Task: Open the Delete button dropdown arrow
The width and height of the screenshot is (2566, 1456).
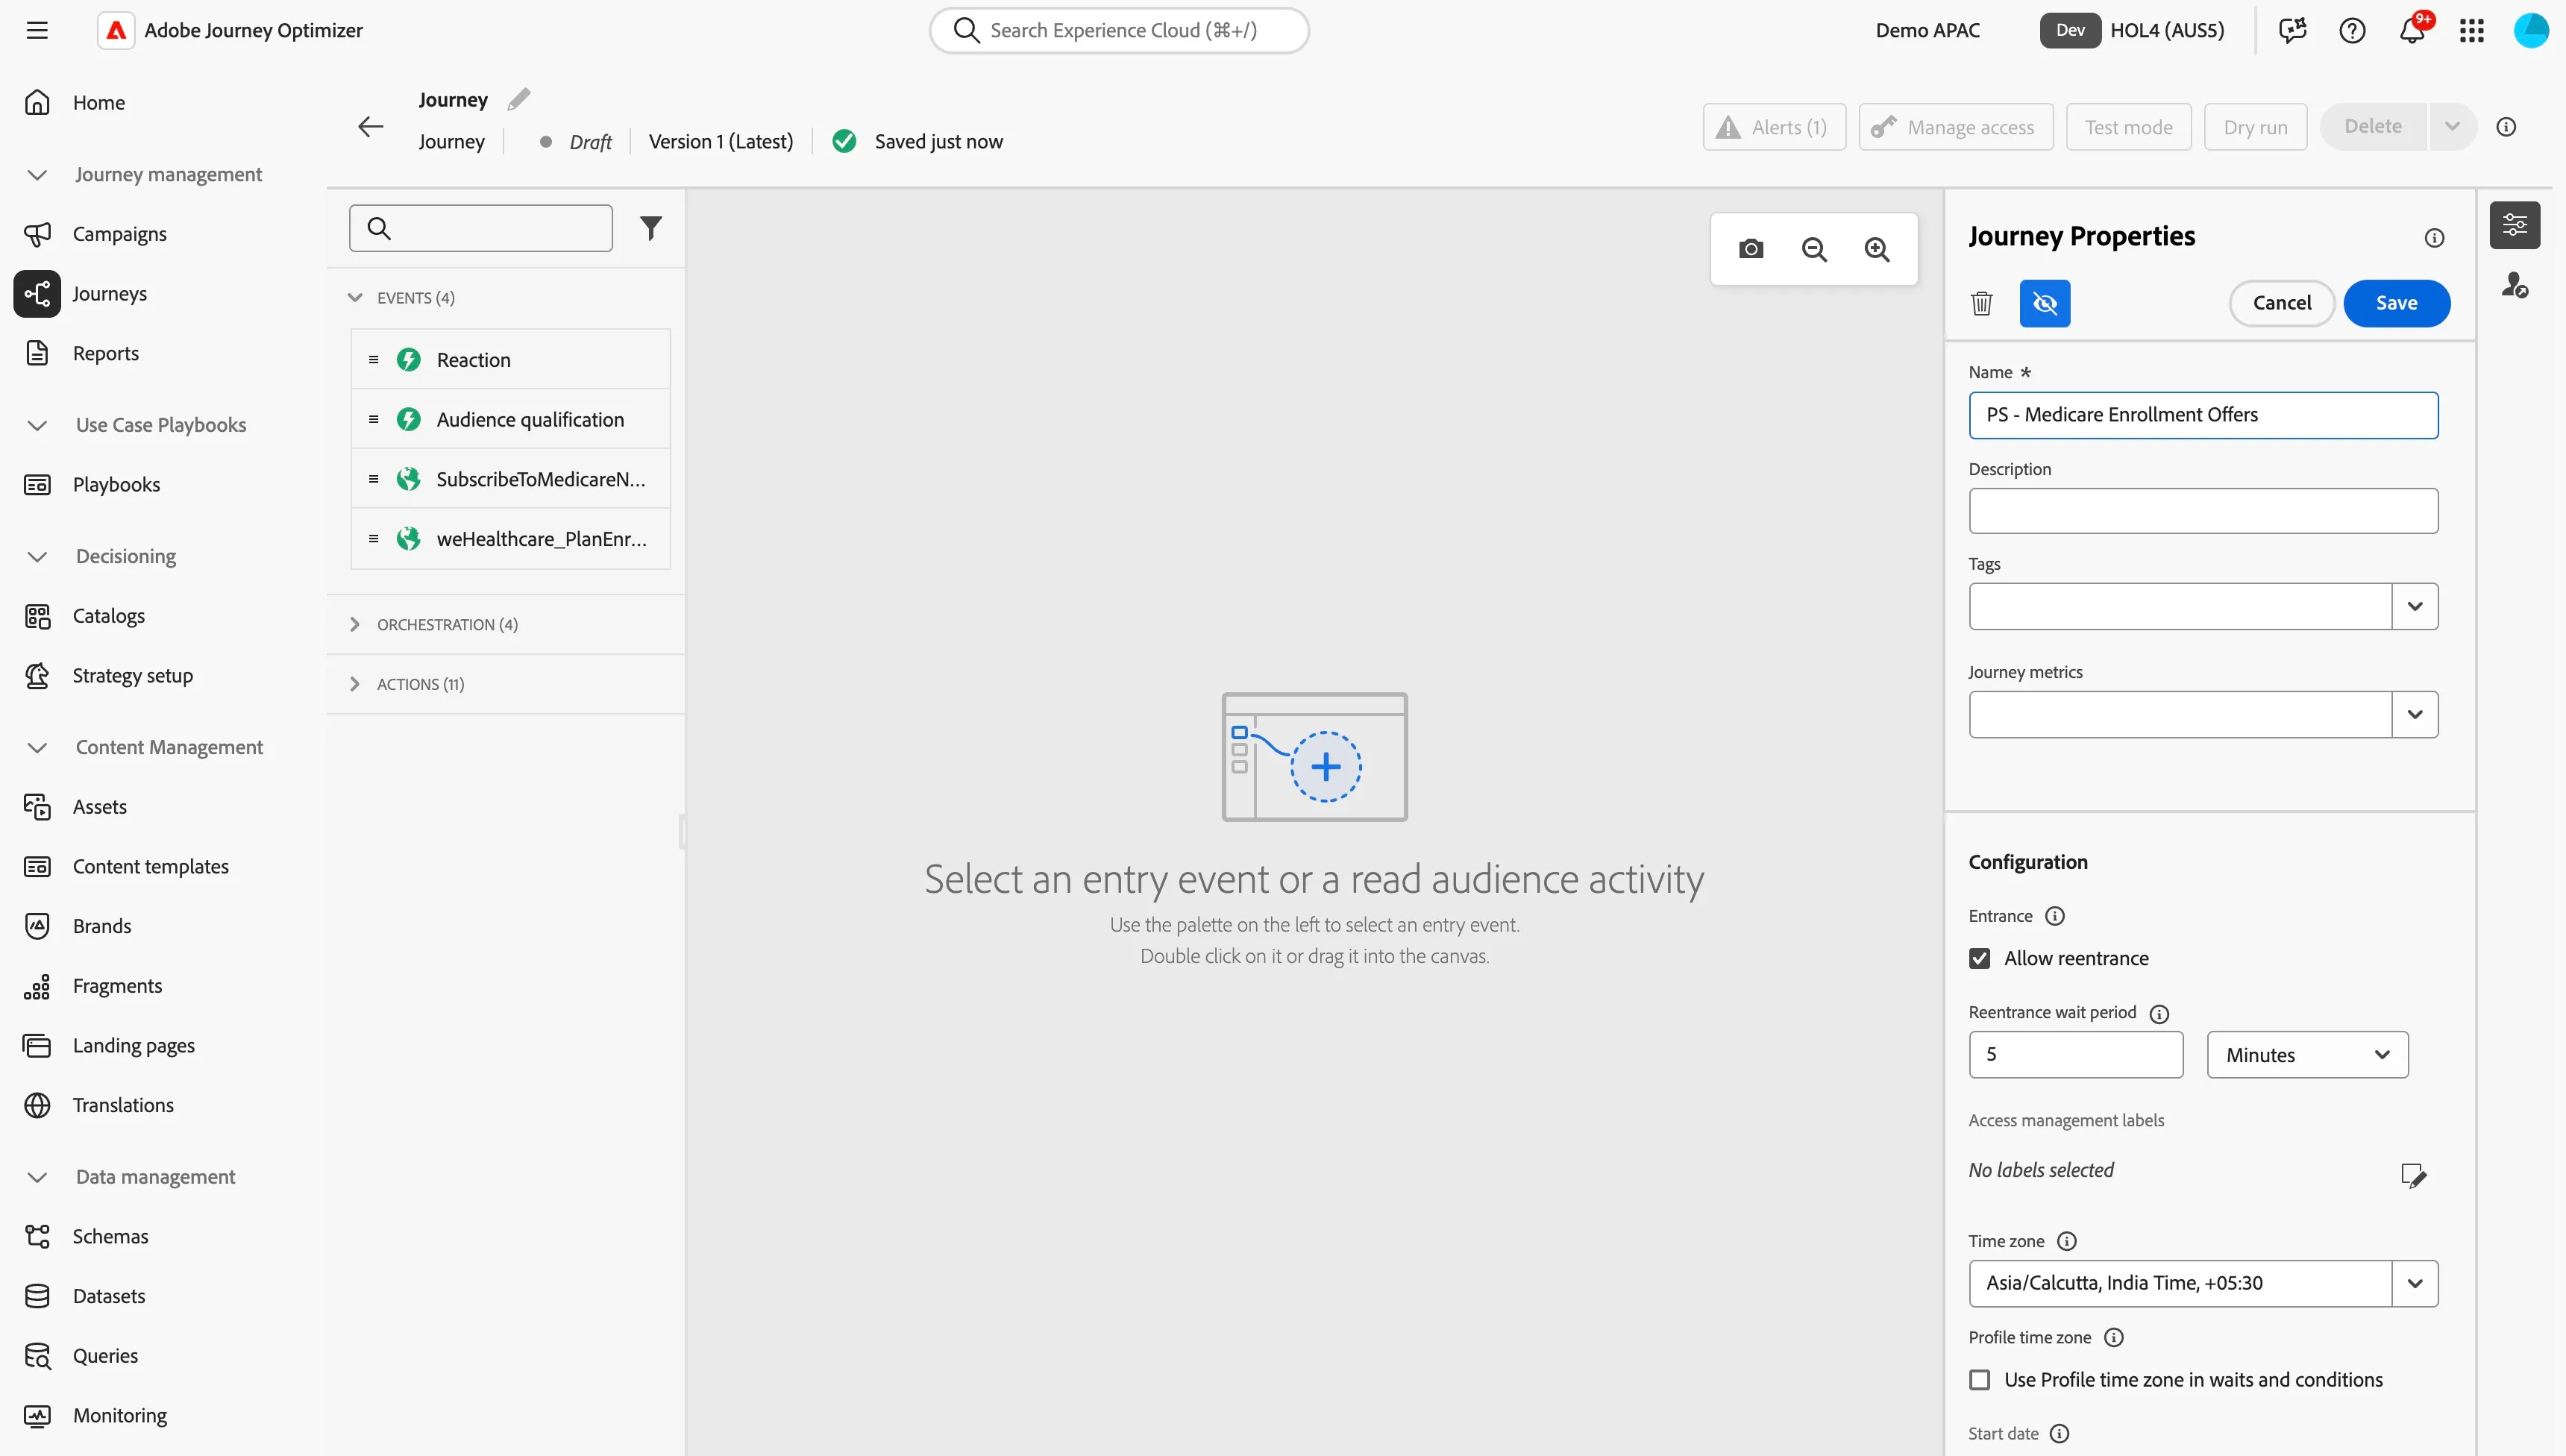Action: 2452,127
